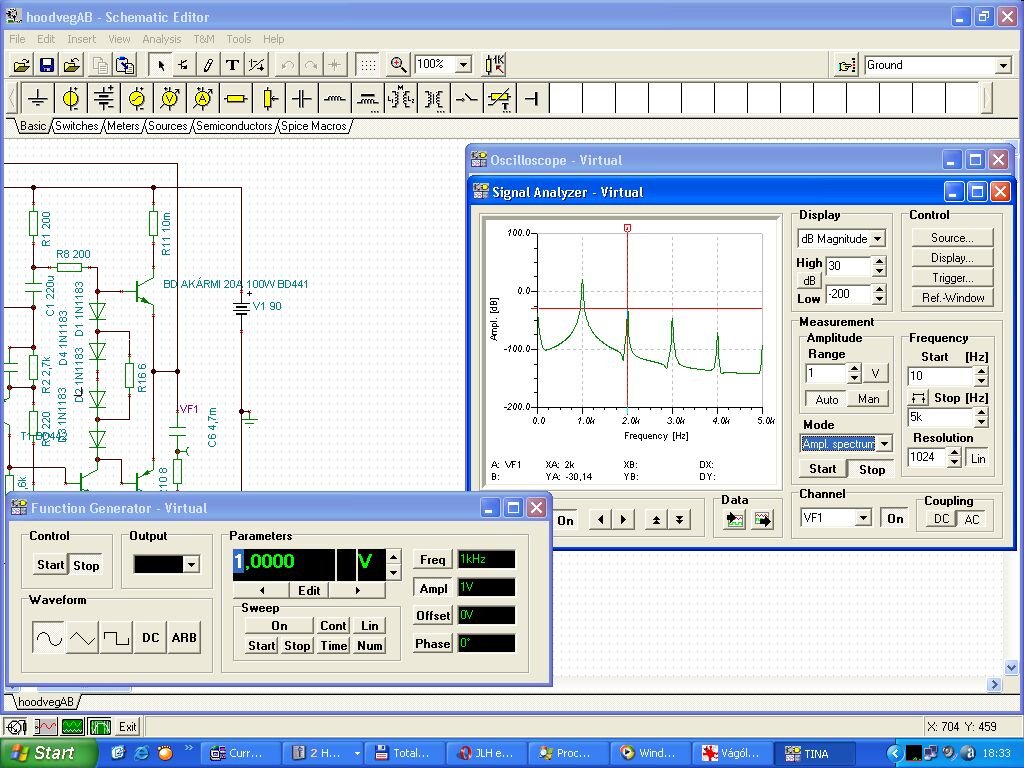Viewport: 1024px width, 768px height.
Task: Click the Save diskette icon
Action: (47, 65)
